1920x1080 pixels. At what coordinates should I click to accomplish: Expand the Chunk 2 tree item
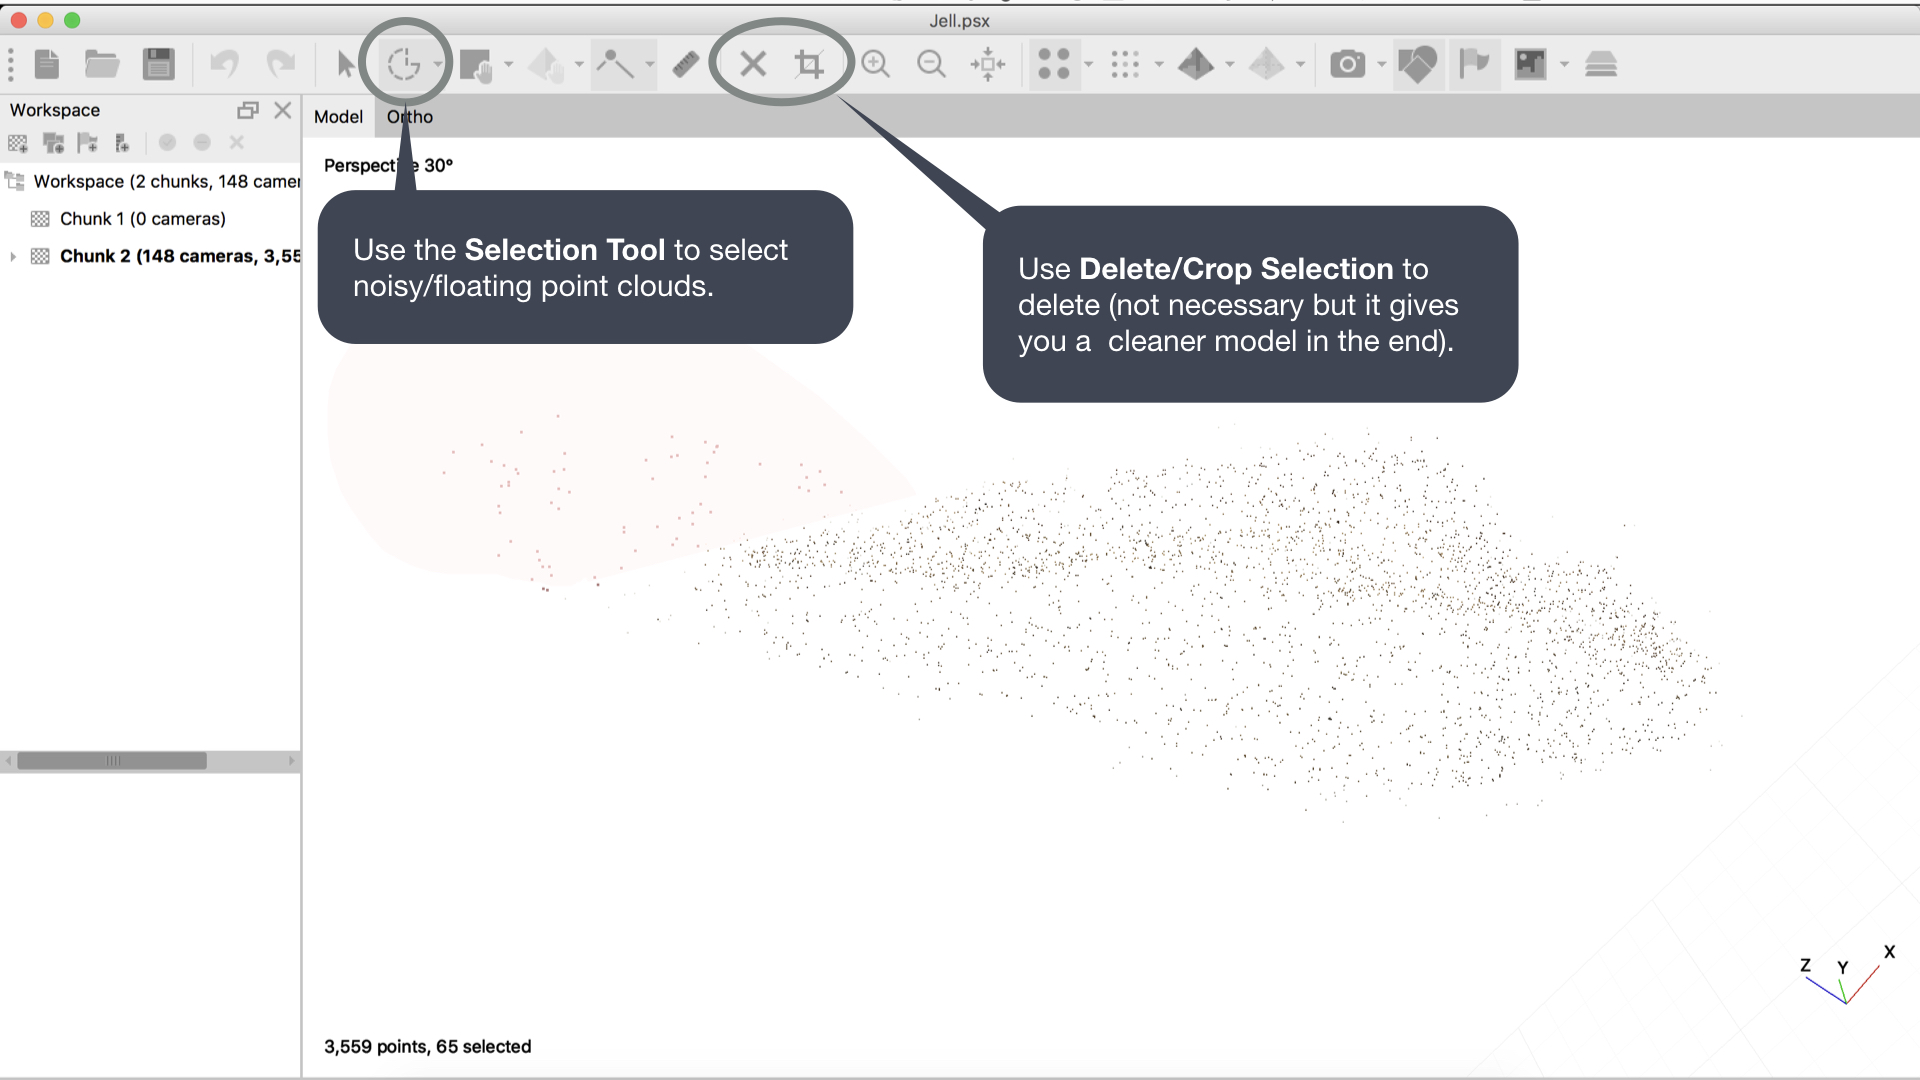pyautogui.click(x=13, y=256)
